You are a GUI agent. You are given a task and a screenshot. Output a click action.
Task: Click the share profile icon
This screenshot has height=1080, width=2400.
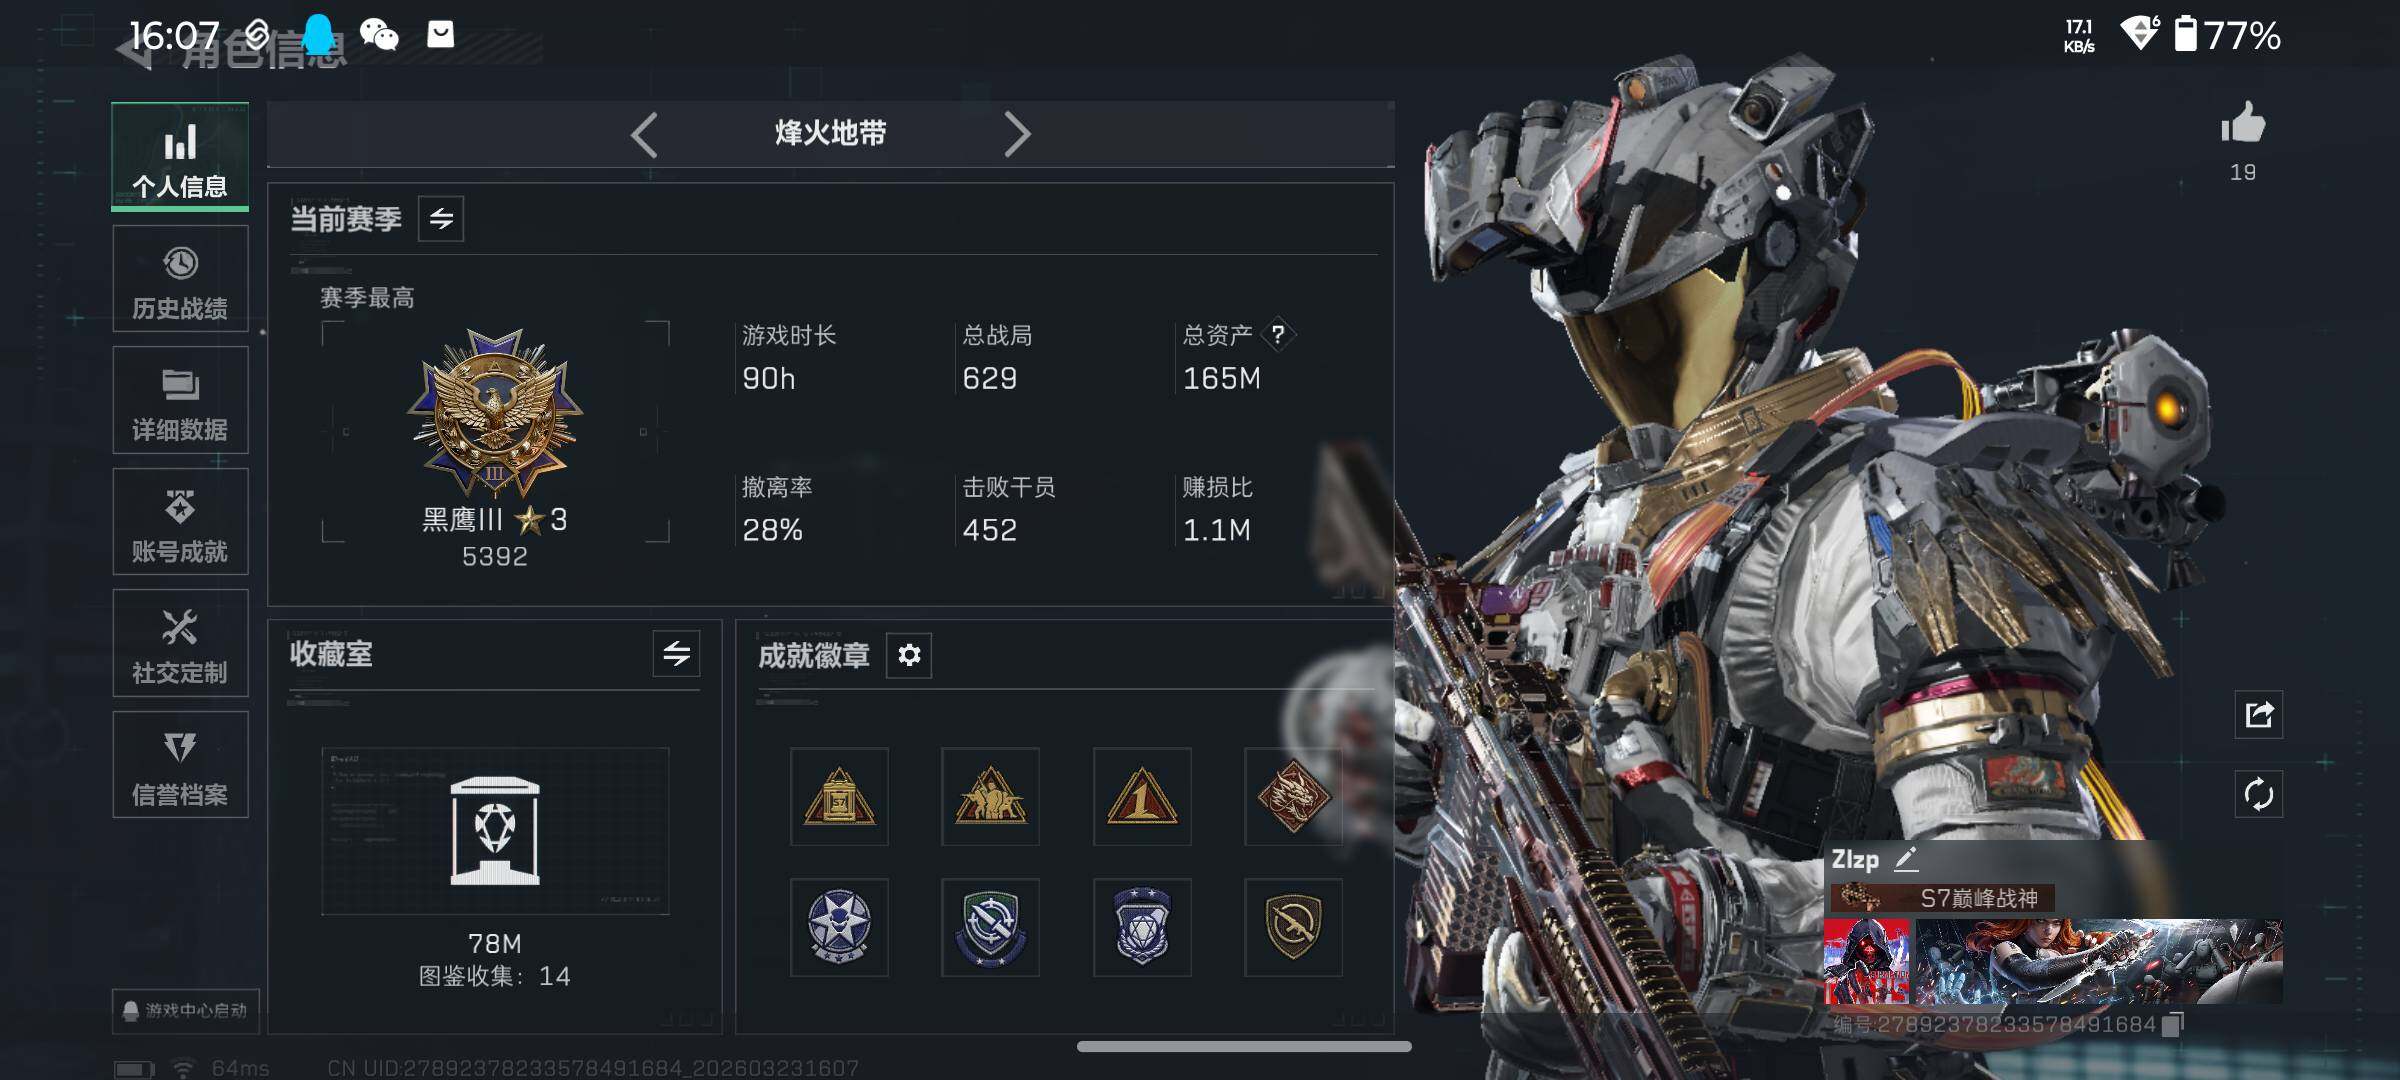coord(2259,715)
